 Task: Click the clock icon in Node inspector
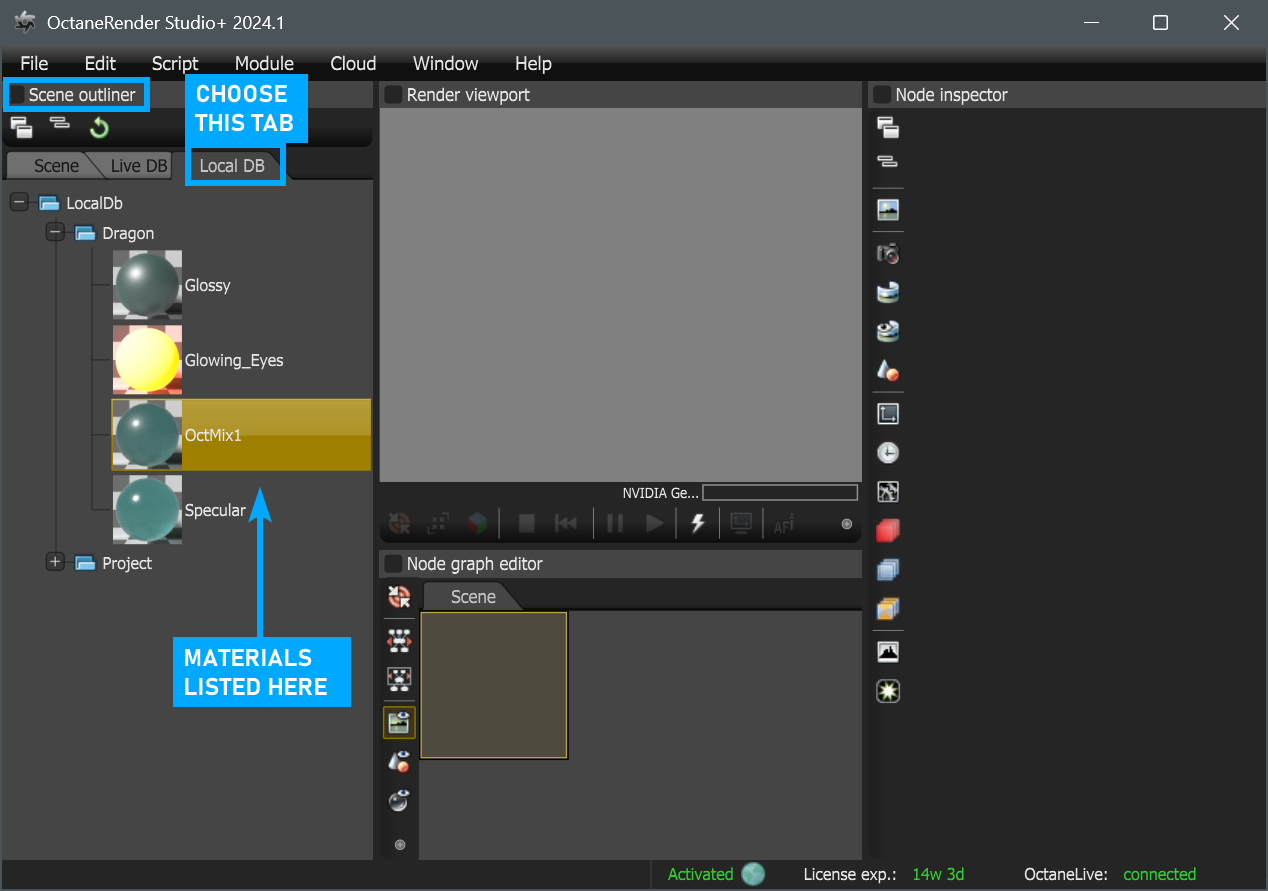[x=887, y=453]
